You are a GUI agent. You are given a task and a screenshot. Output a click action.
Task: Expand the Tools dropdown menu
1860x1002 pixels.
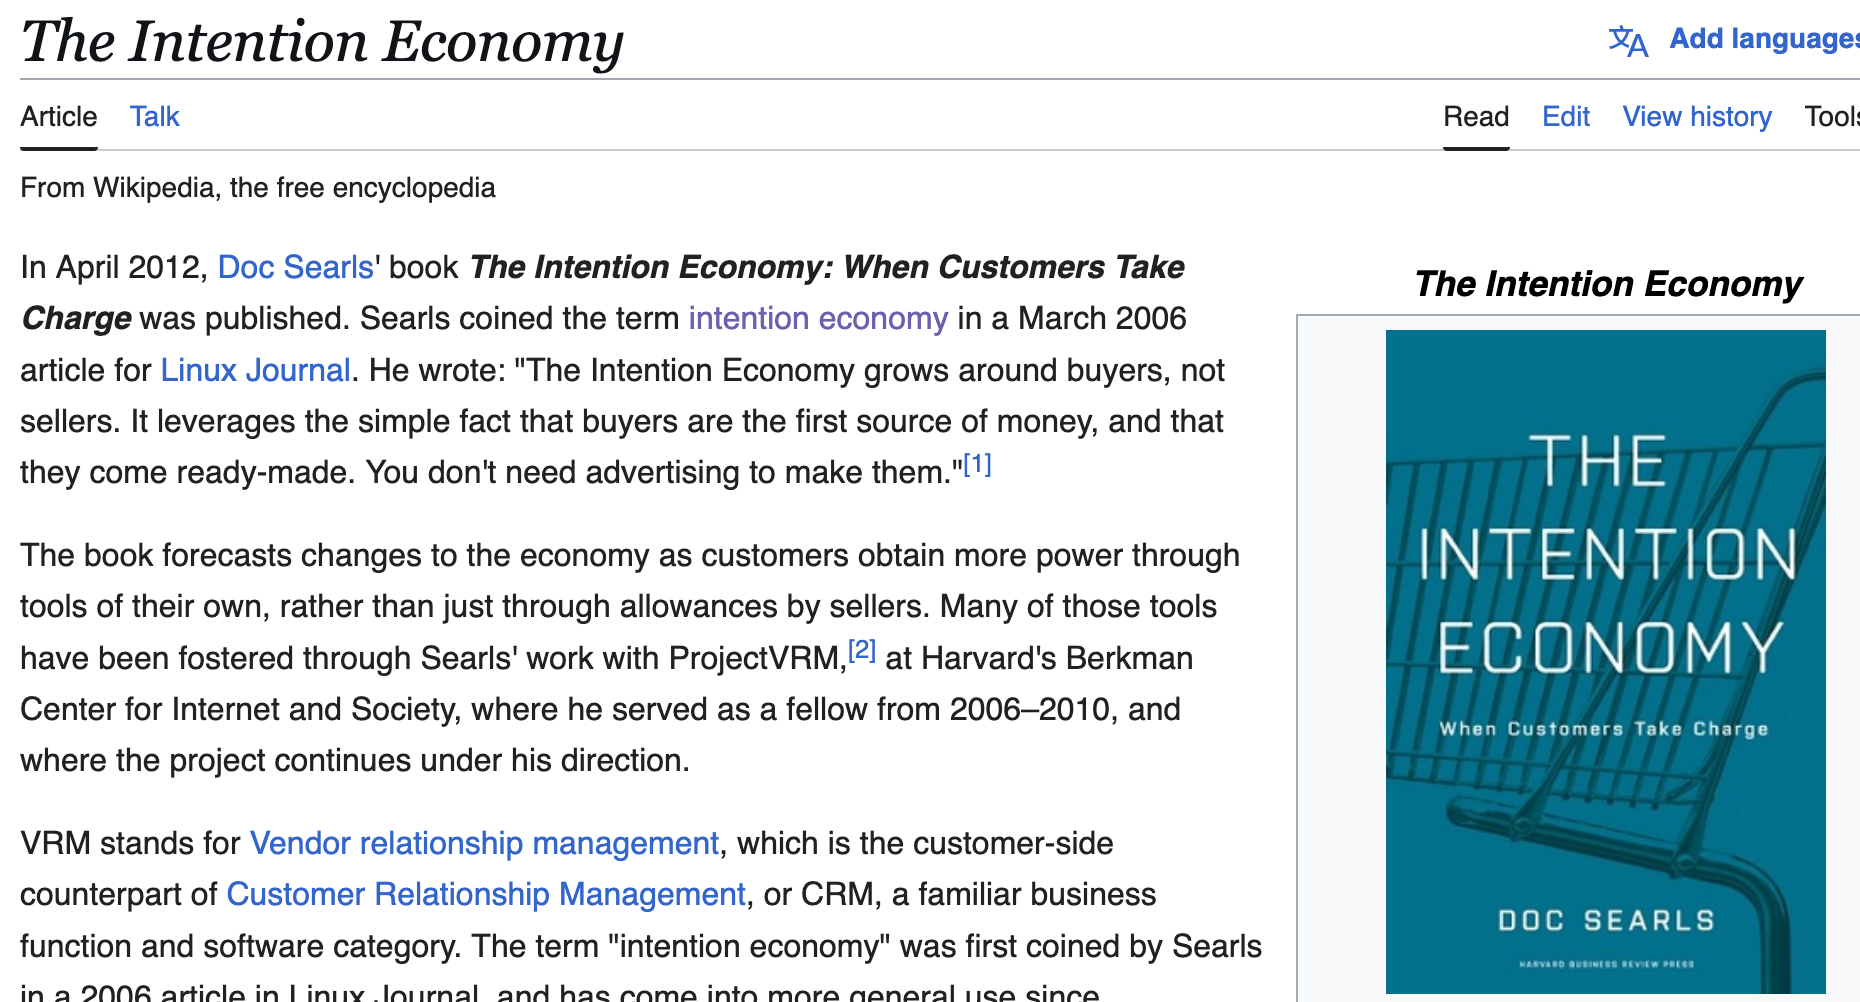tap(1832, 117)
